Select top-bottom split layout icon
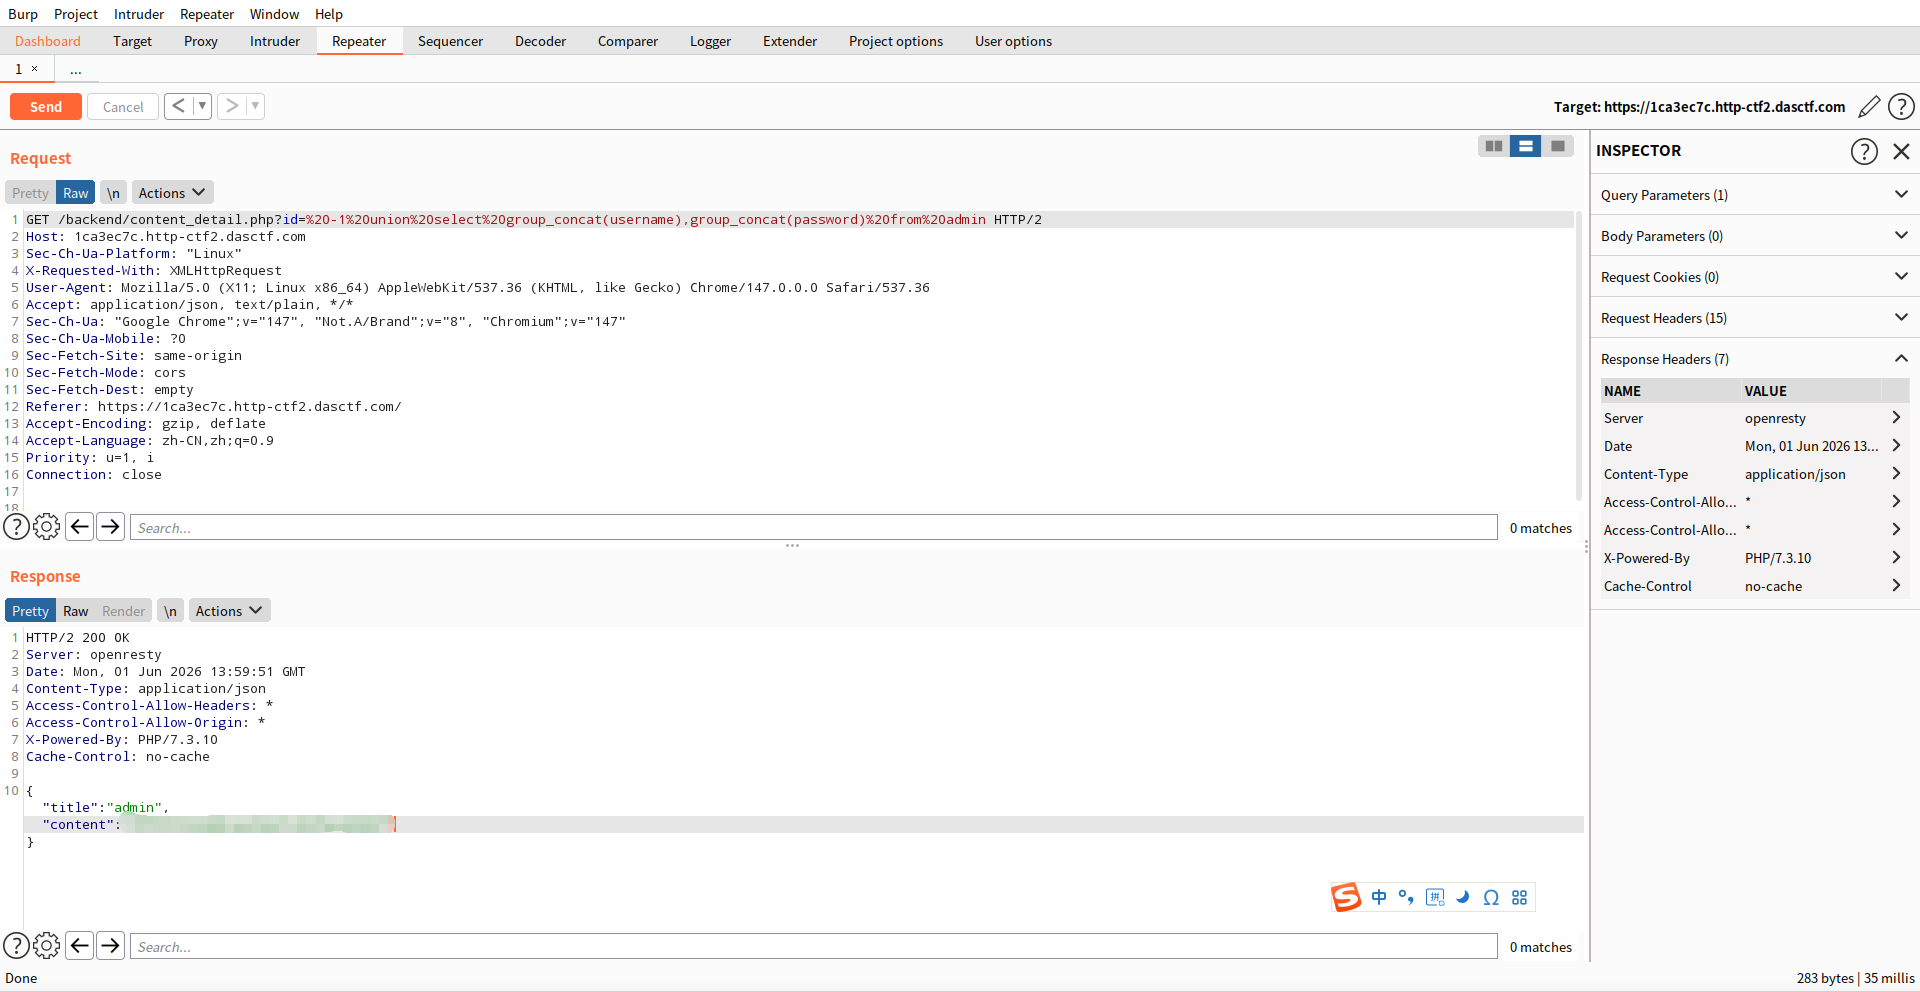This screenshot has height=992, width=1920. (1526, 146)
